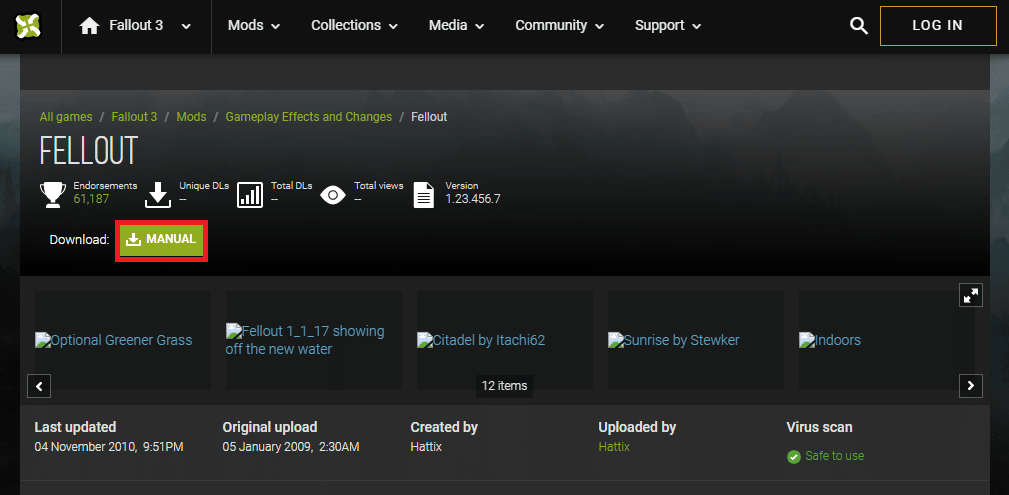This screenshot has height=495, width=1009.
Task: Click the Safe to use link
Action: point(835,456)
